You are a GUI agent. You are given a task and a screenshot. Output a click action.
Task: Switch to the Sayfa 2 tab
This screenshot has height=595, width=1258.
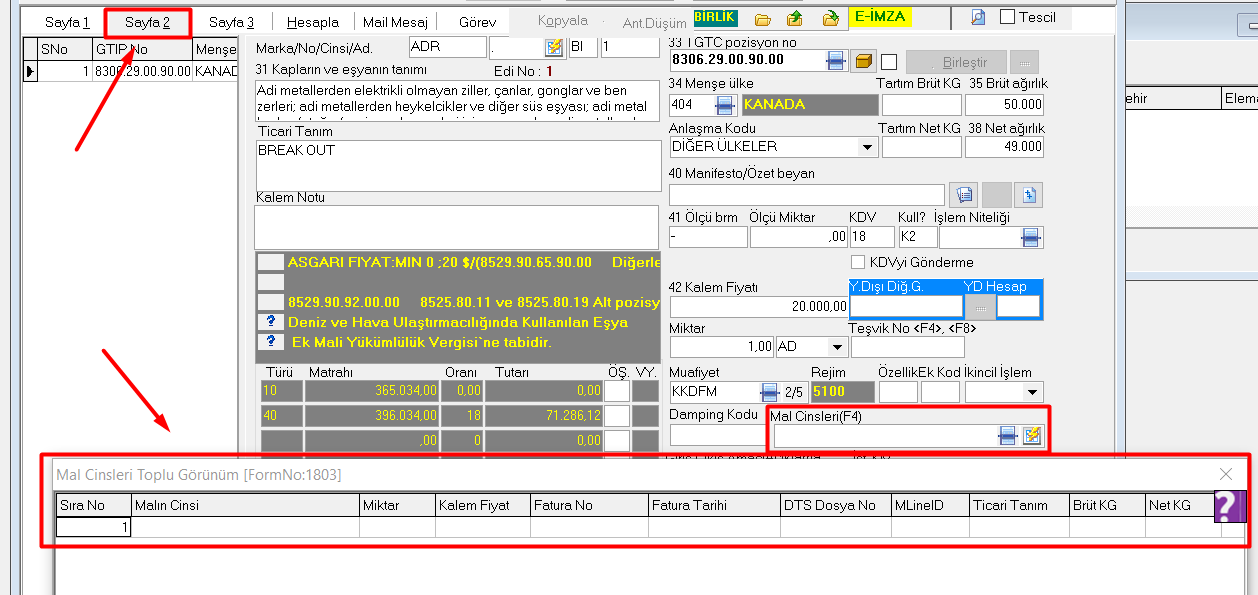click(x=148, y=22)
